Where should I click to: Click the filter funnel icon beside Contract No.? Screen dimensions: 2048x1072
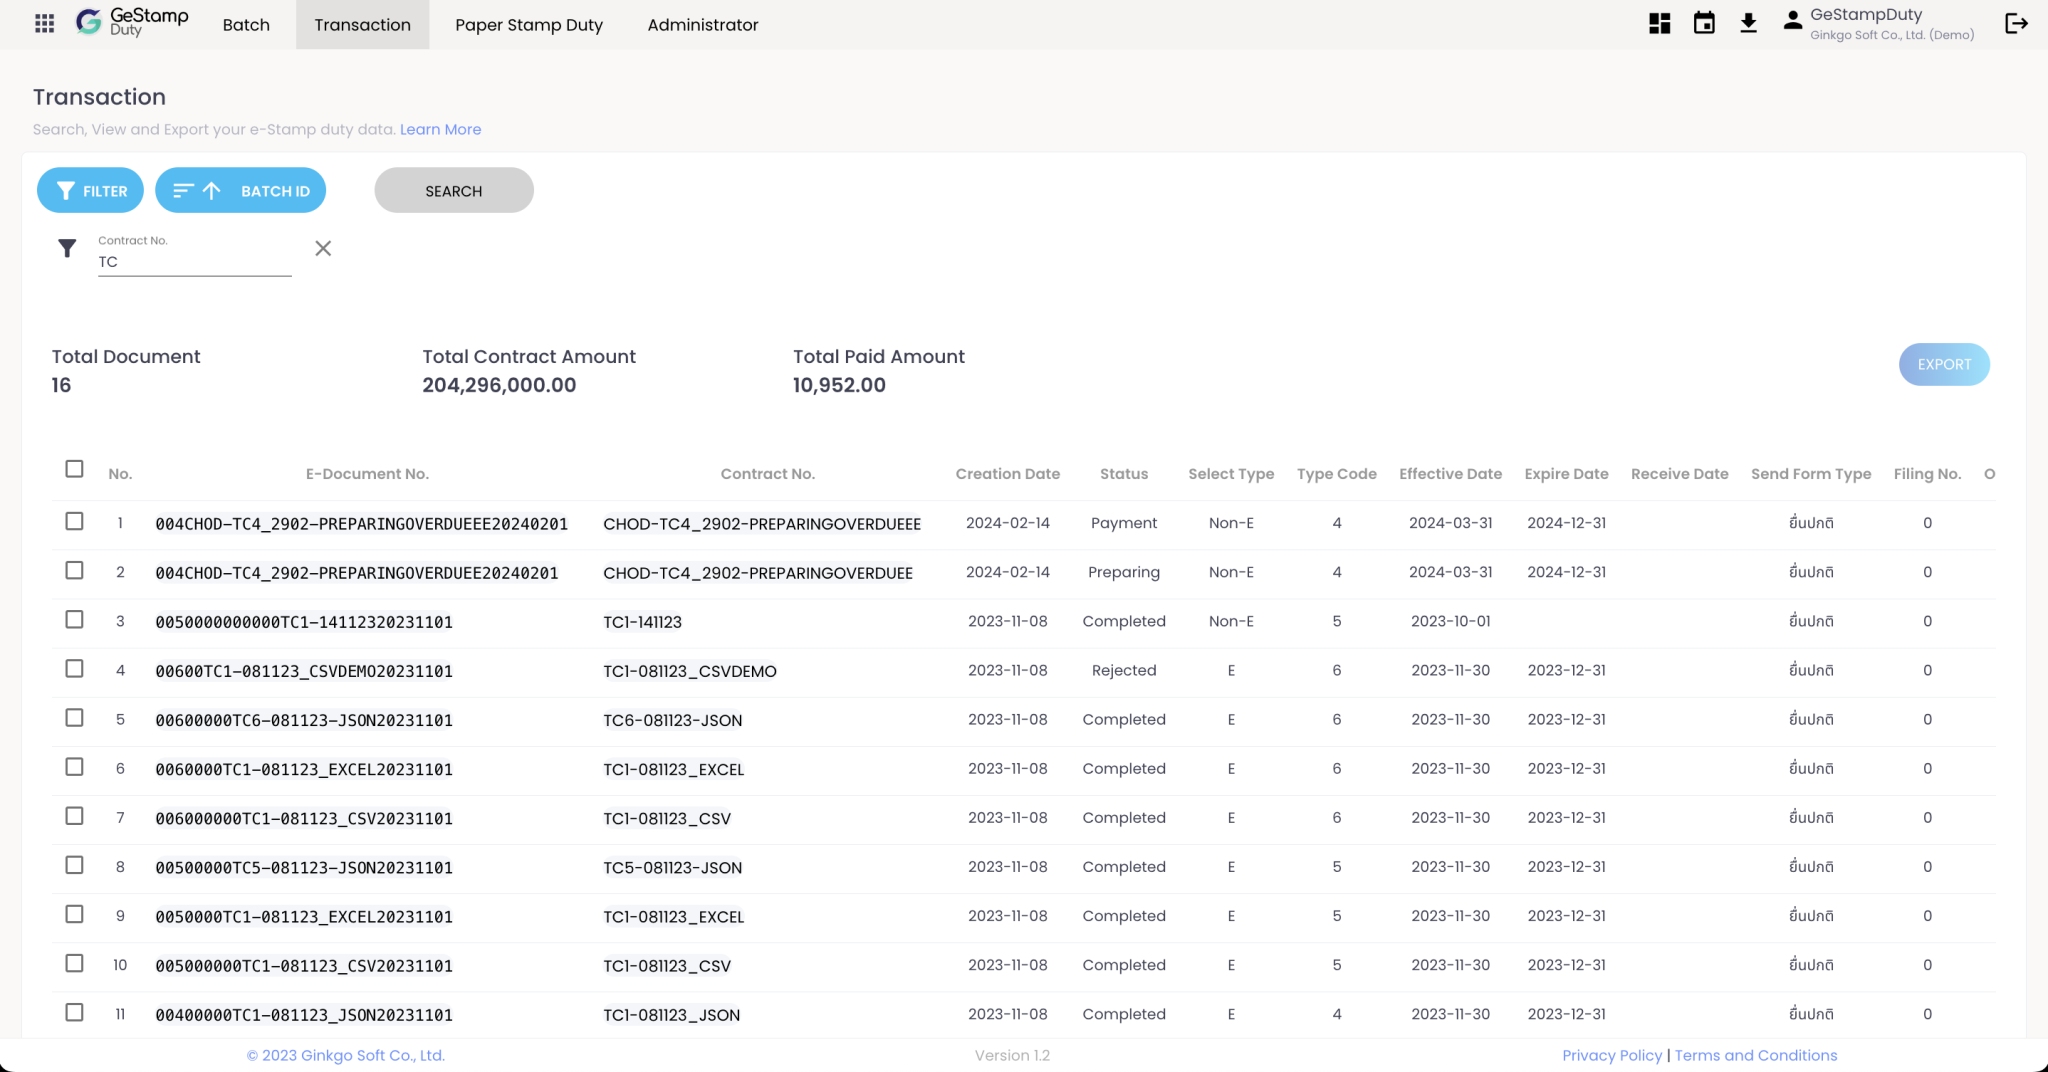(x=67, y=248)
